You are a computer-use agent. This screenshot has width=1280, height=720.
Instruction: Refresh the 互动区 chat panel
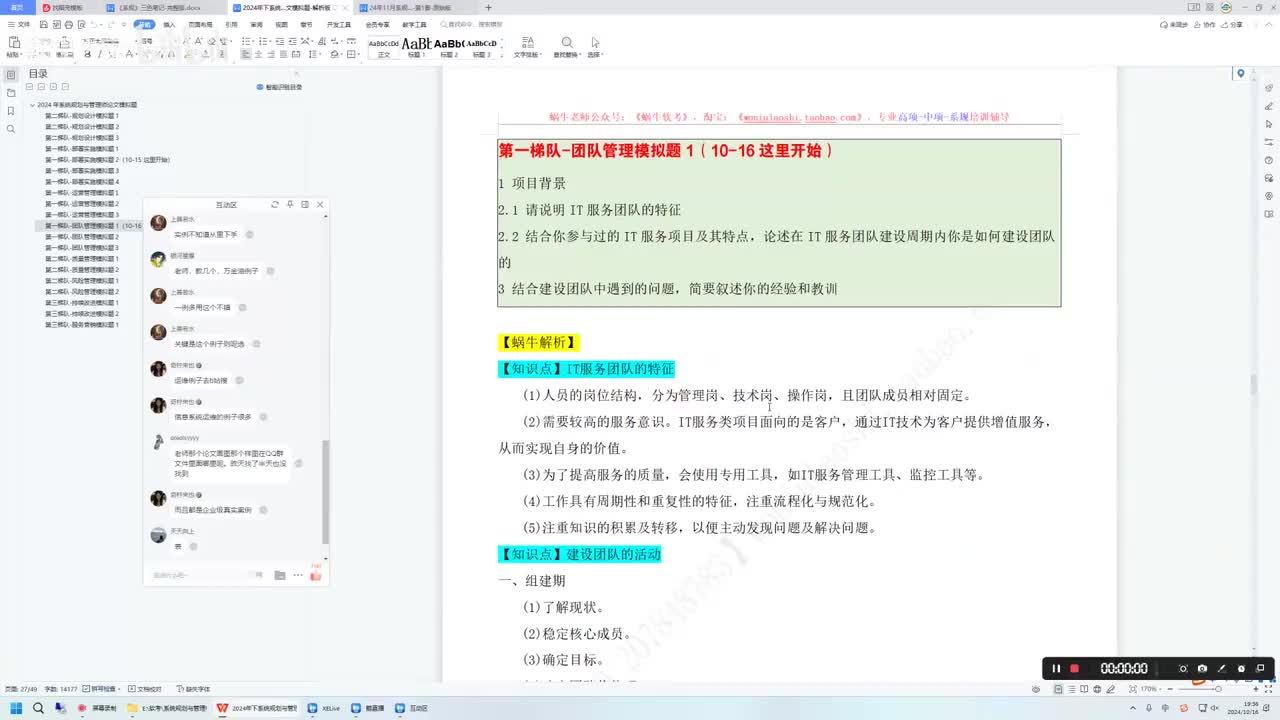pyautogui.click(x=275, y=204)
